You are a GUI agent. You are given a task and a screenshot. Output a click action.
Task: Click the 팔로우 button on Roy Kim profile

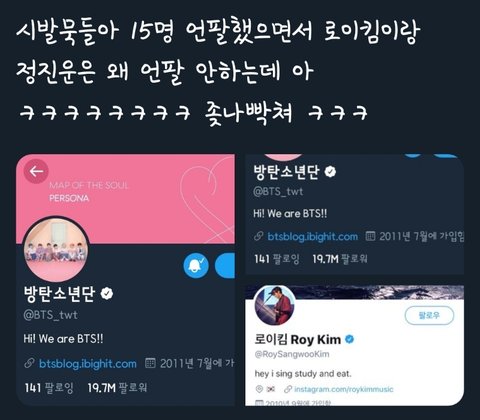429,315
